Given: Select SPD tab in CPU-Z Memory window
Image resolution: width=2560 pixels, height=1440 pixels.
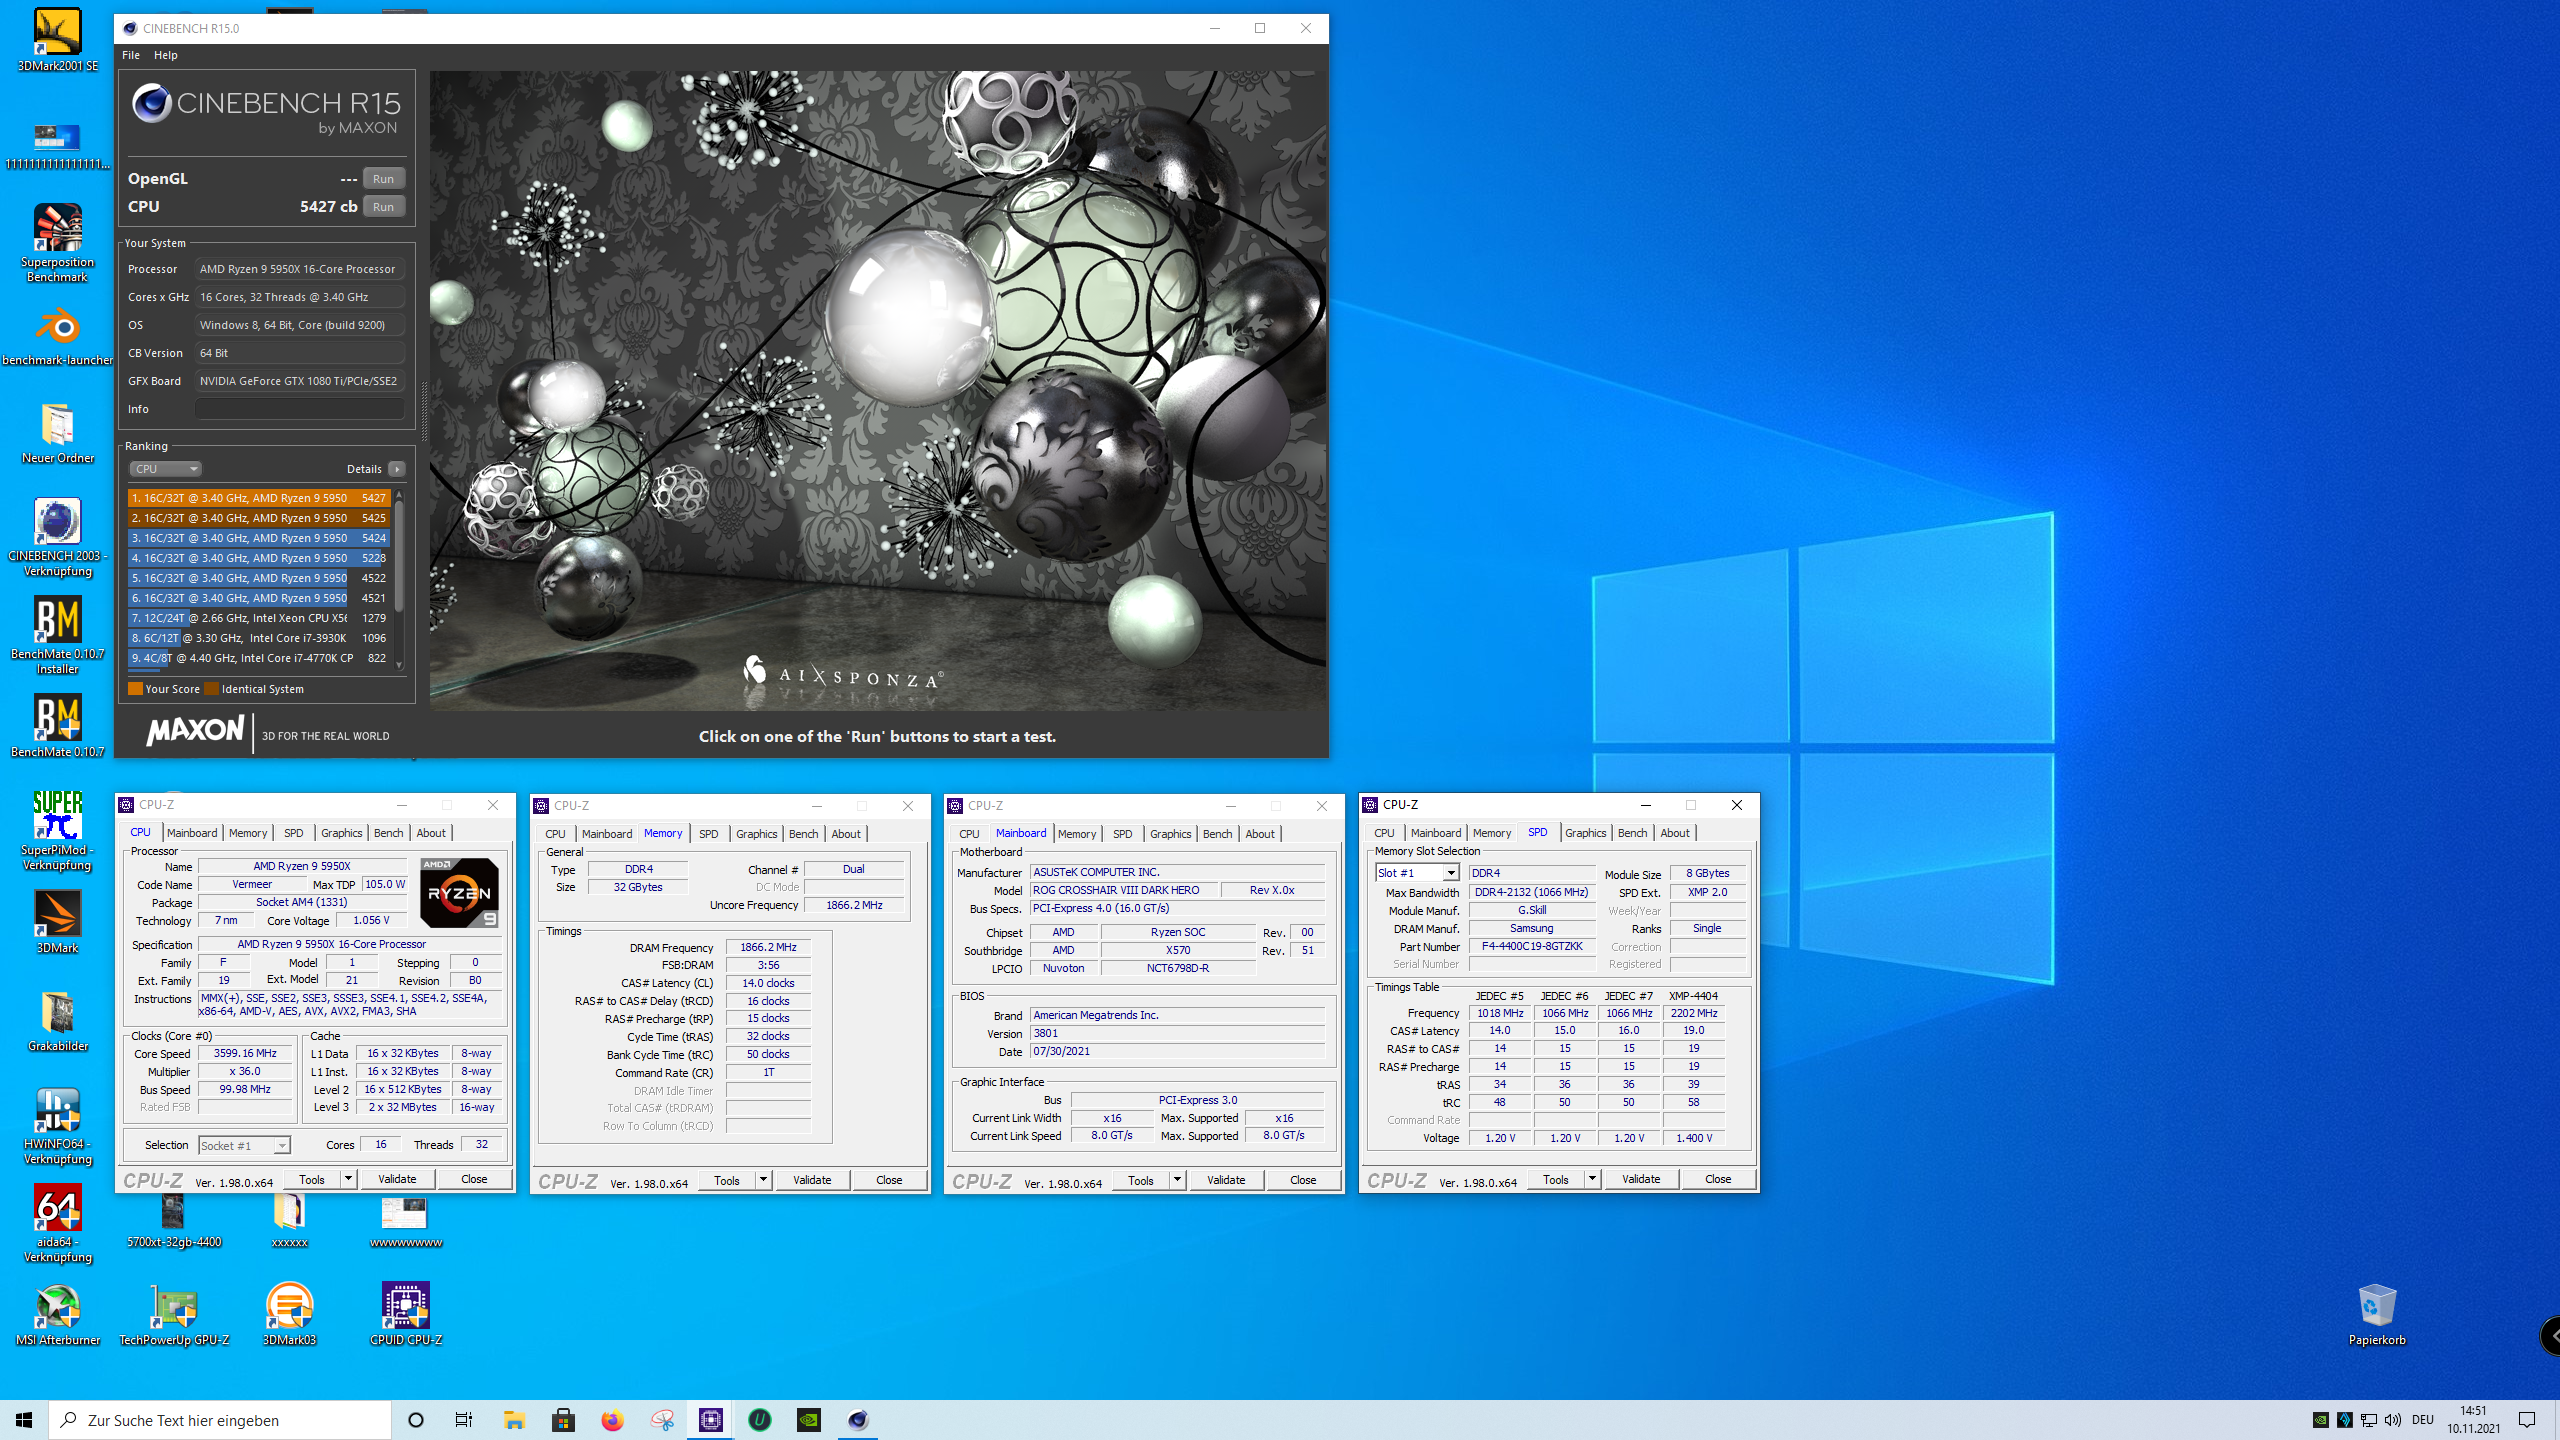Looking at the screenshot, I should (708, 834).
